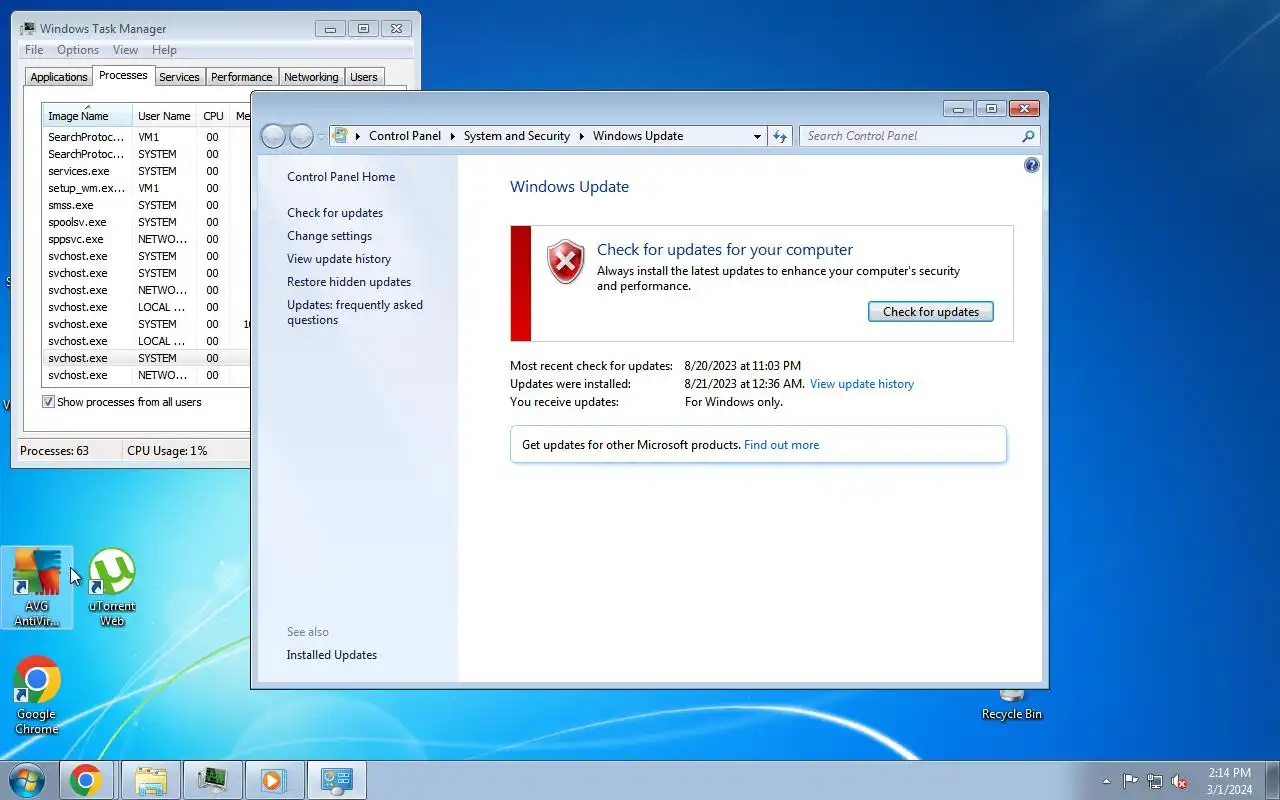Switch to Control Panel taskbar button

click(x=336, y=780)
